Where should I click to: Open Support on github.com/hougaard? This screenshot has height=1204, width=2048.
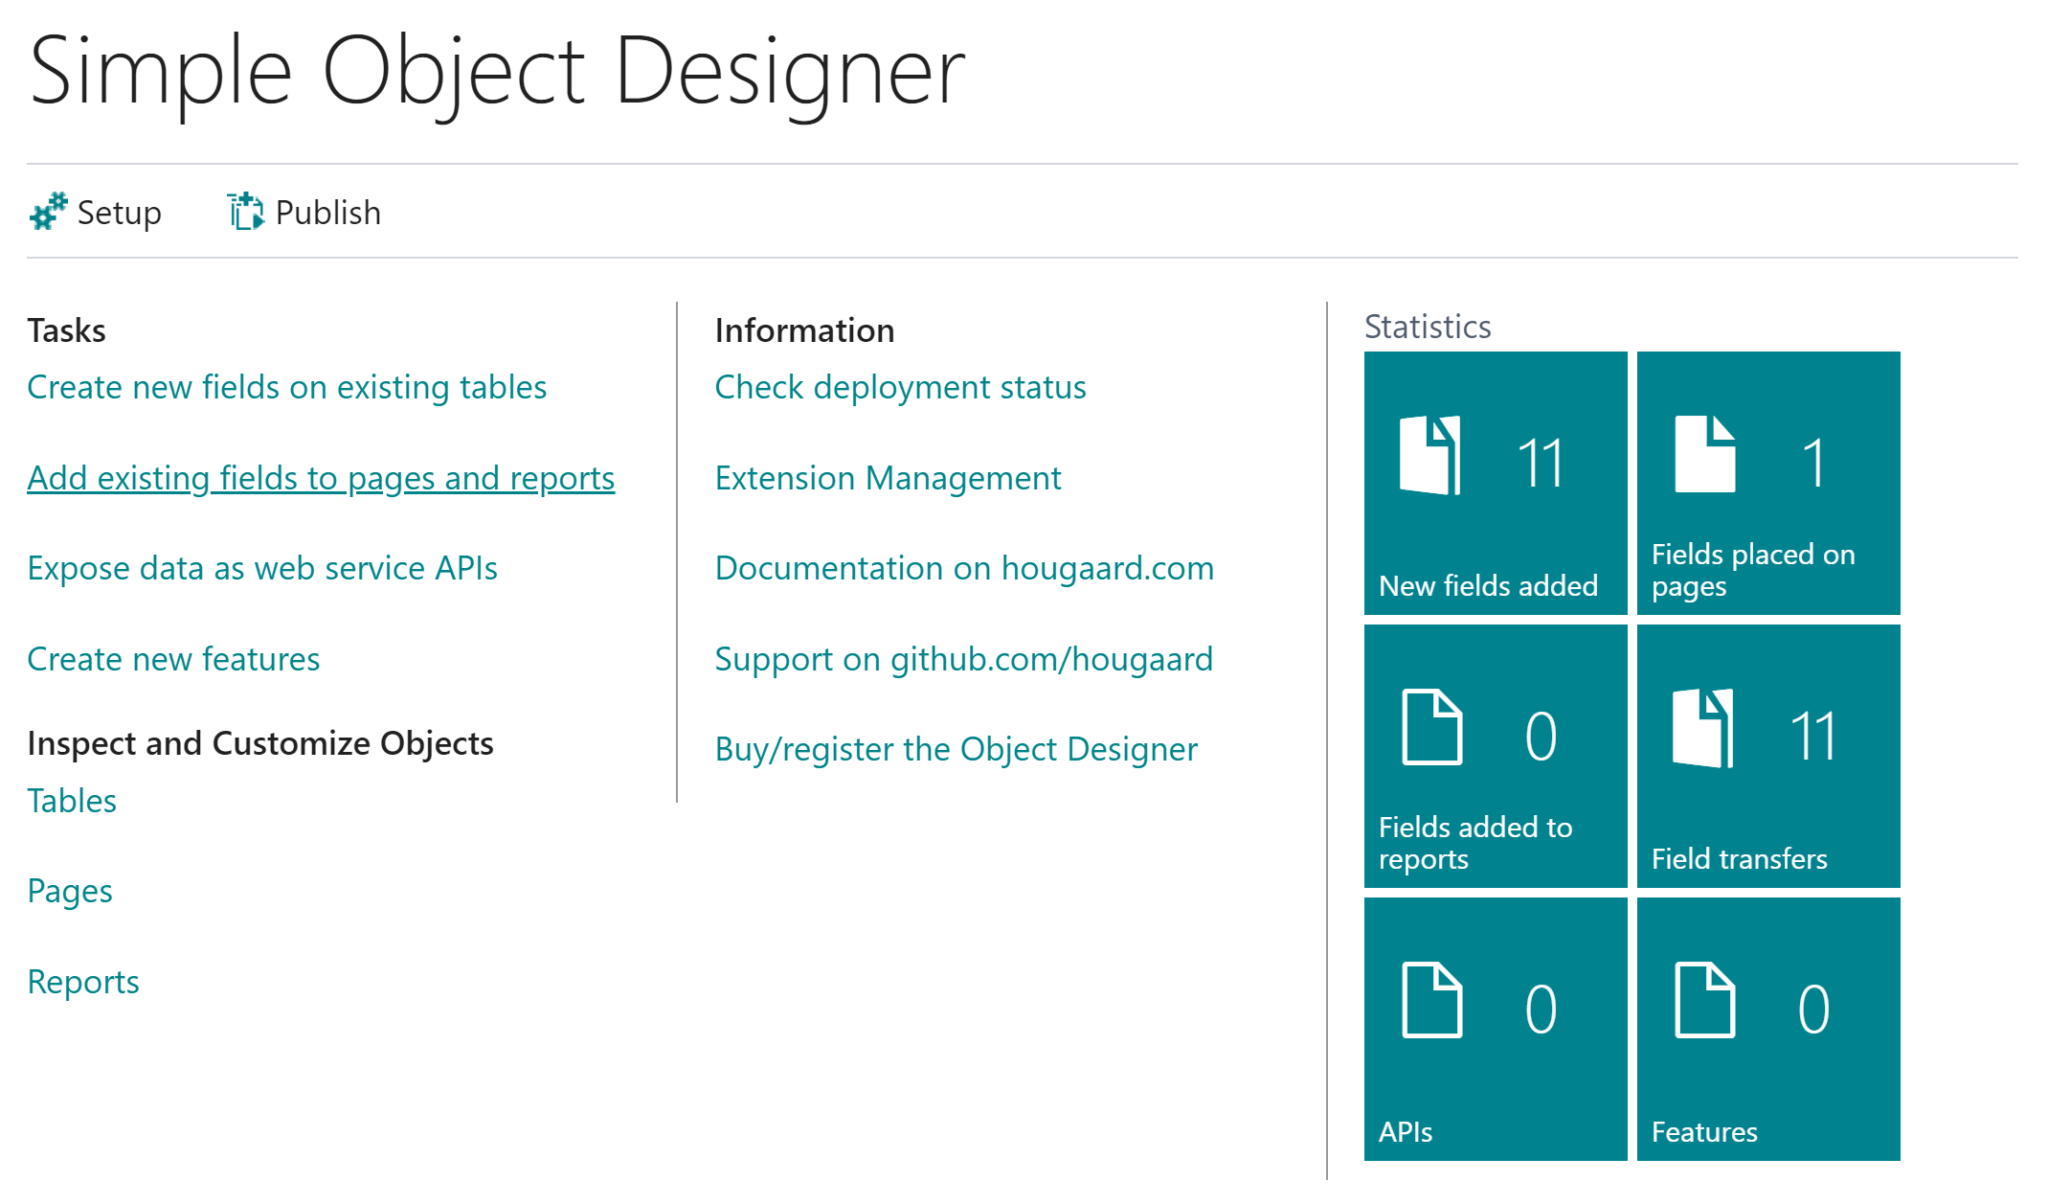963,658
